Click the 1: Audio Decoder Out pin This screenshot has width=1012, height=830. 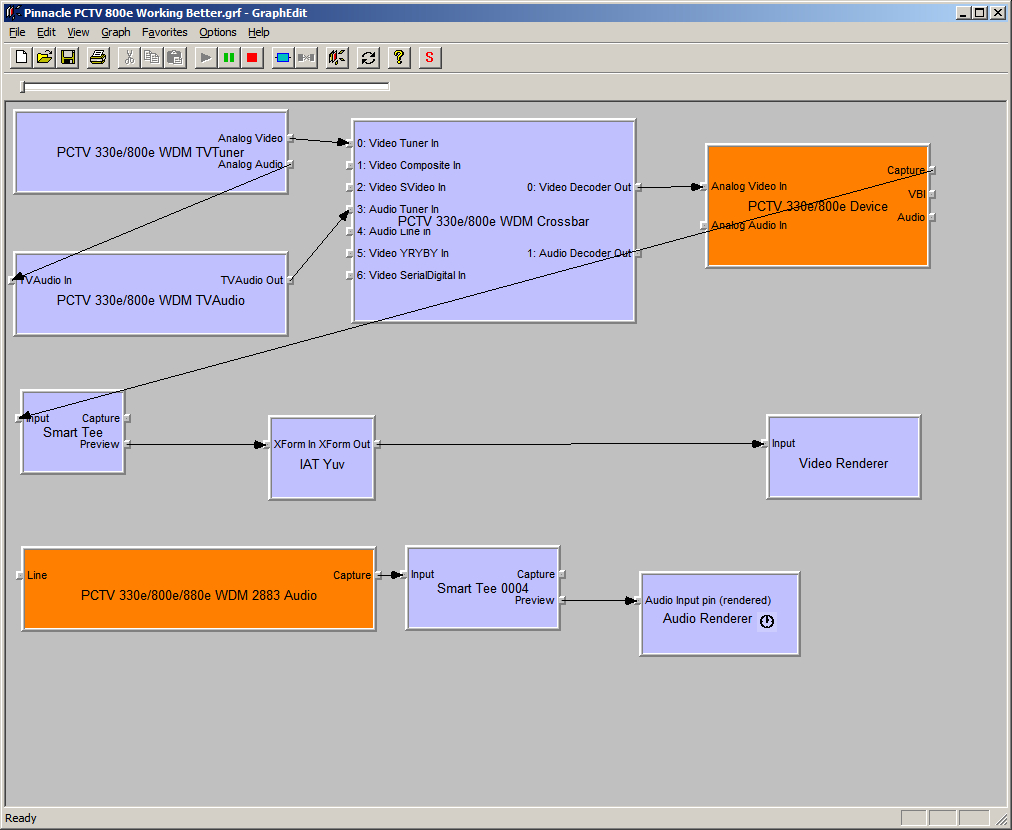click(x=638, y=253)
